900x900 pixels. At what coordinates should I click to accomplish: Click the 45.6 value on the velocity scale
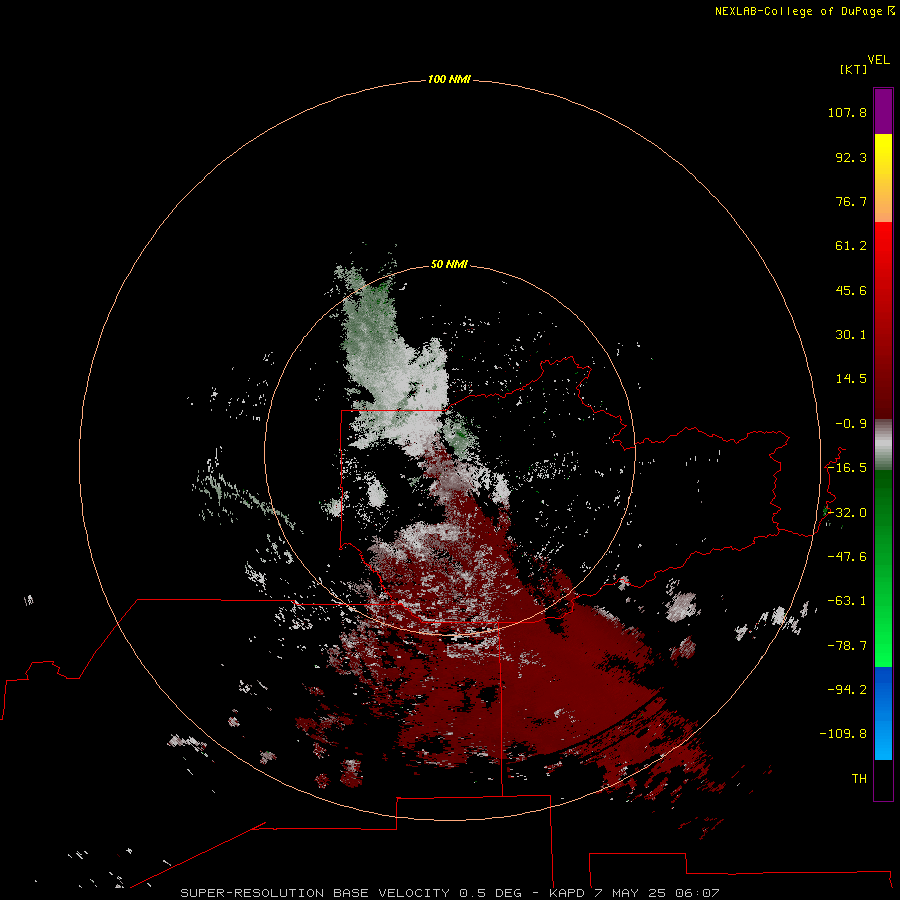coord(851,290)
